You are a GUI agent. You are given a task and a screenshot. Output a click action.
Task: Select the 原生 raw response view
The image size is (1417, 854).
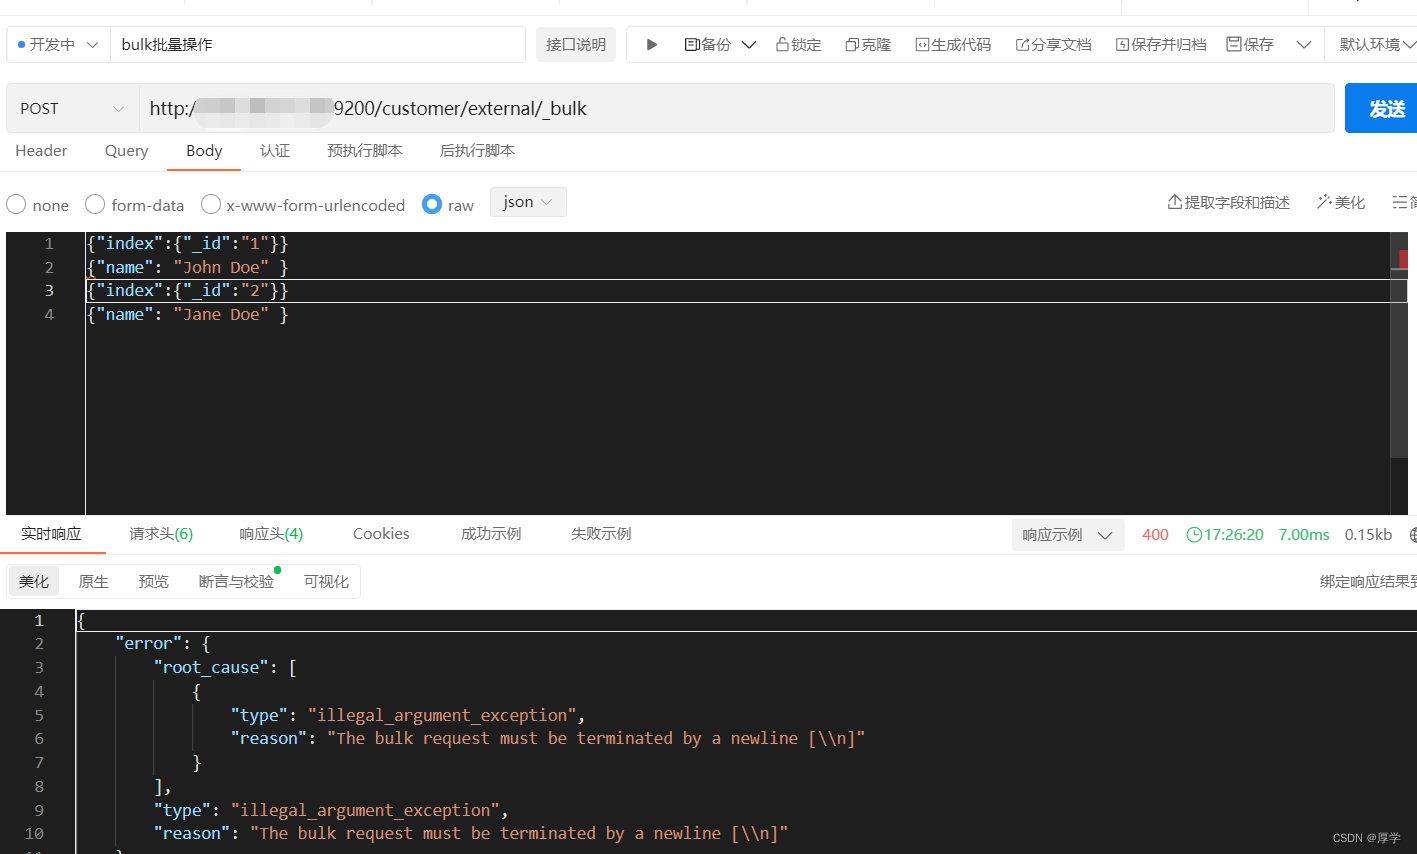pos(94,581)
